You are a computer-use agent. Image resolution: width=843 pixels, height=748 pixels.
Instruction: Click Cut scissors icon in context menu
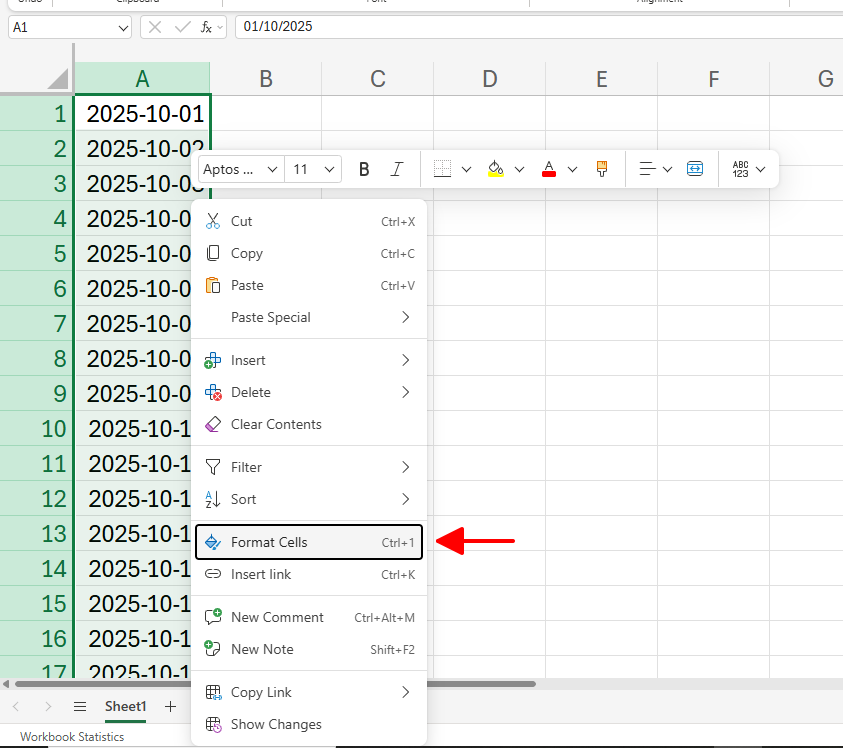[x=213, y=221]
